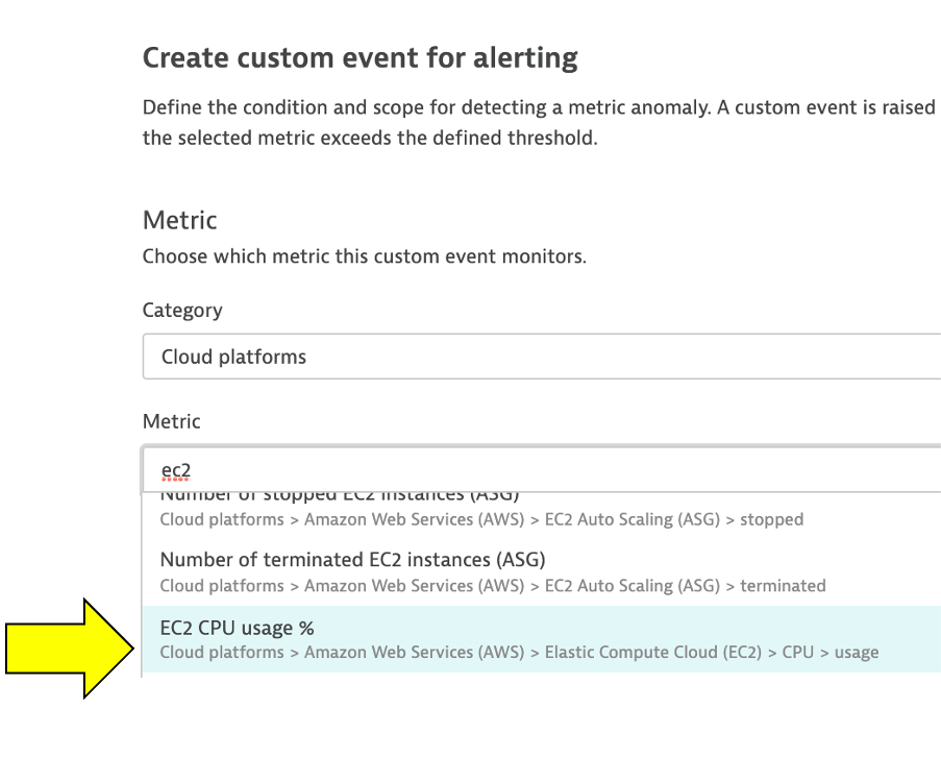Click the Choose which metric description text
This screenshot has height=758, width=941.
[364, 257]
